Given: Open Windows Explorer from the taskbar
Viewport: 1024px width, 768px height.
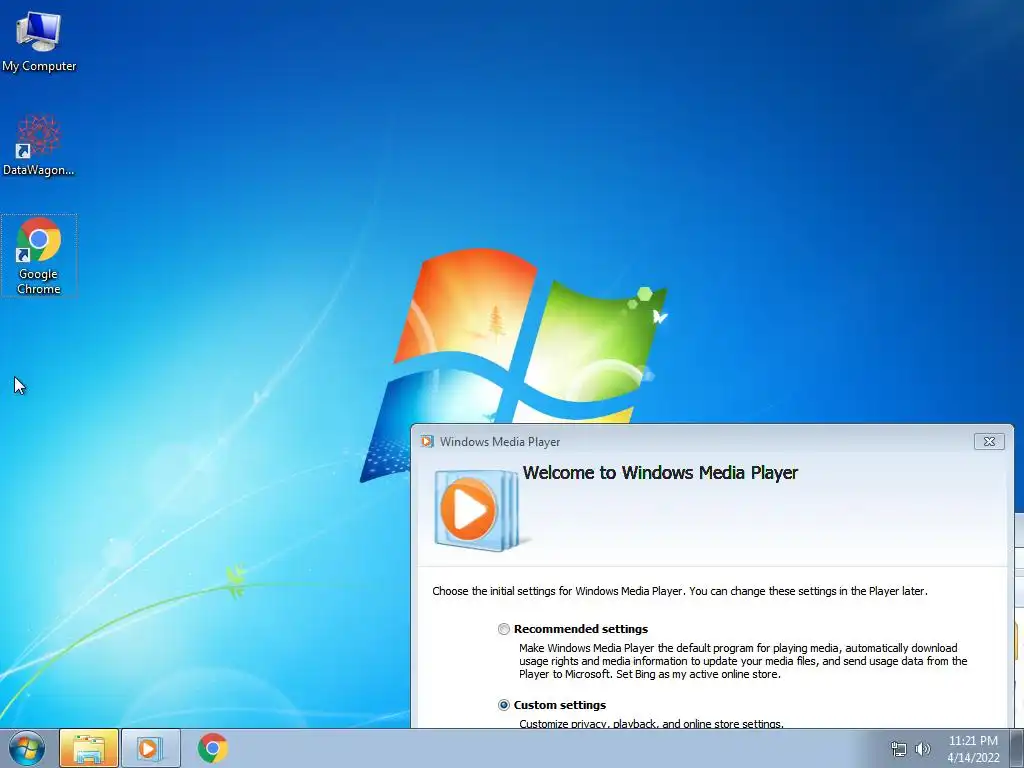Looking at the screenshot, I should [89, 748].
